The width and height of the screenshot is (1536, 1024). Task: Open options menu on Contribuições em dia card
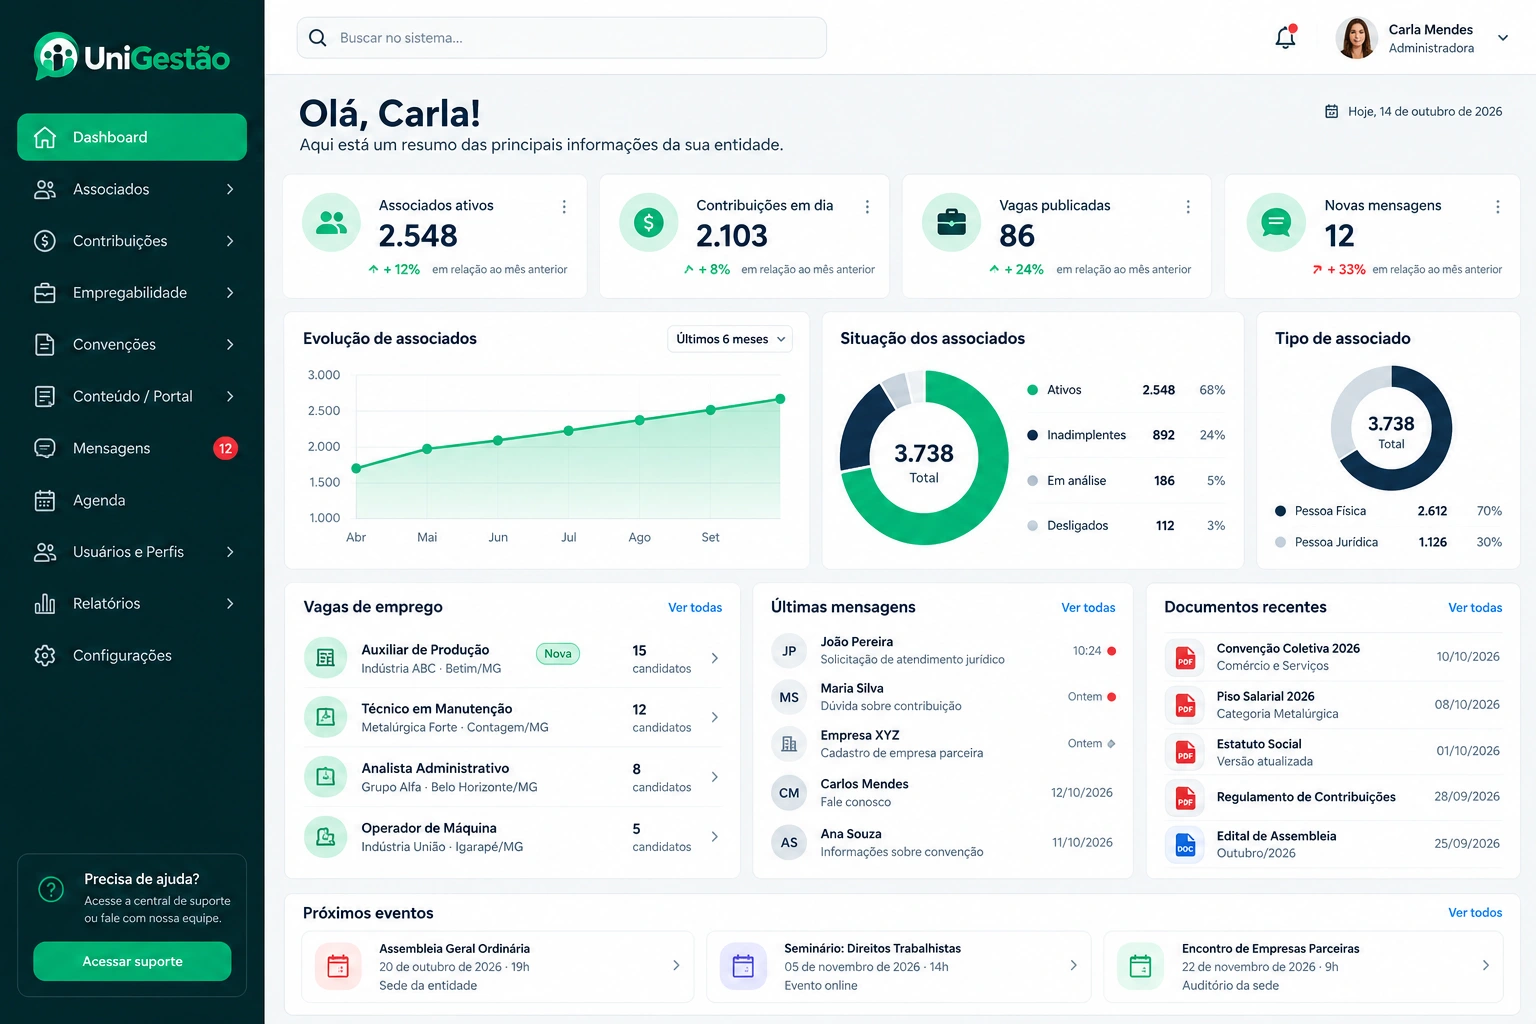(x=867, y=206)
